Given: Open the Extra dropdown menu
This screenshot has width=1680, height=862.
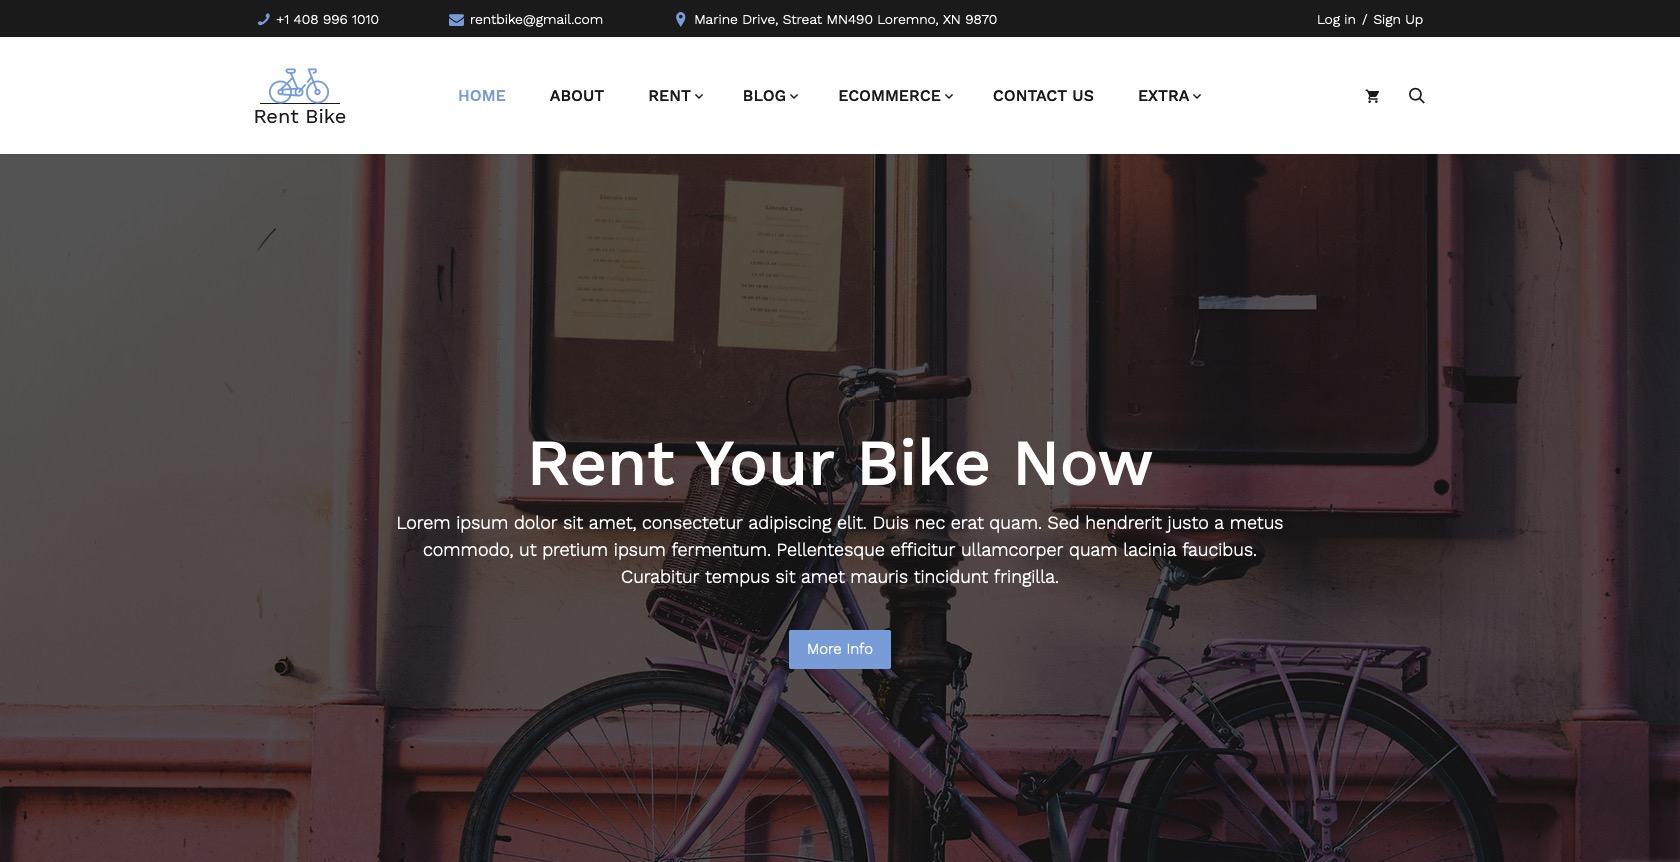Looking at the screenshot, I should [1169, 96].
